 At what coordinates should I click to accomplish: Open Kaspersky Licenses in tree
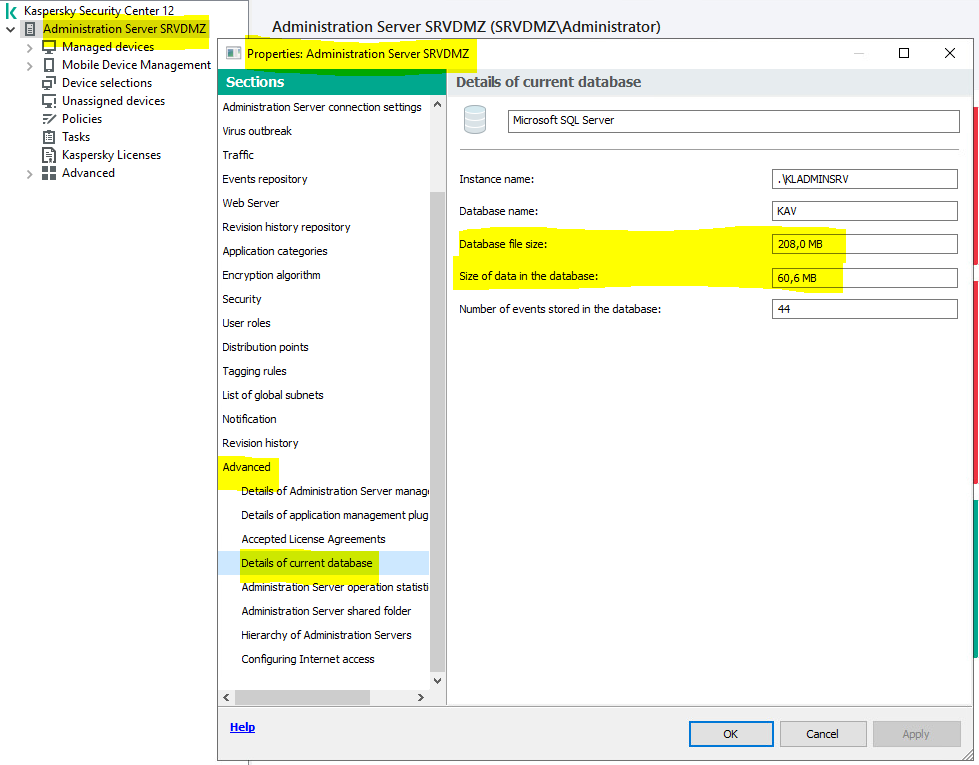111,155
